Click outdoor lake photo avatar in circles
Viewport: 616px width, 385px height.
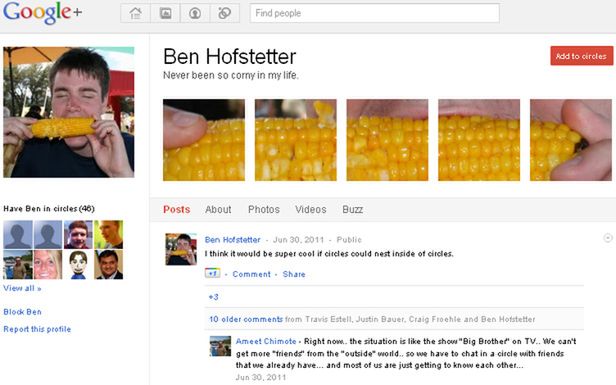(x=18, y=265)
